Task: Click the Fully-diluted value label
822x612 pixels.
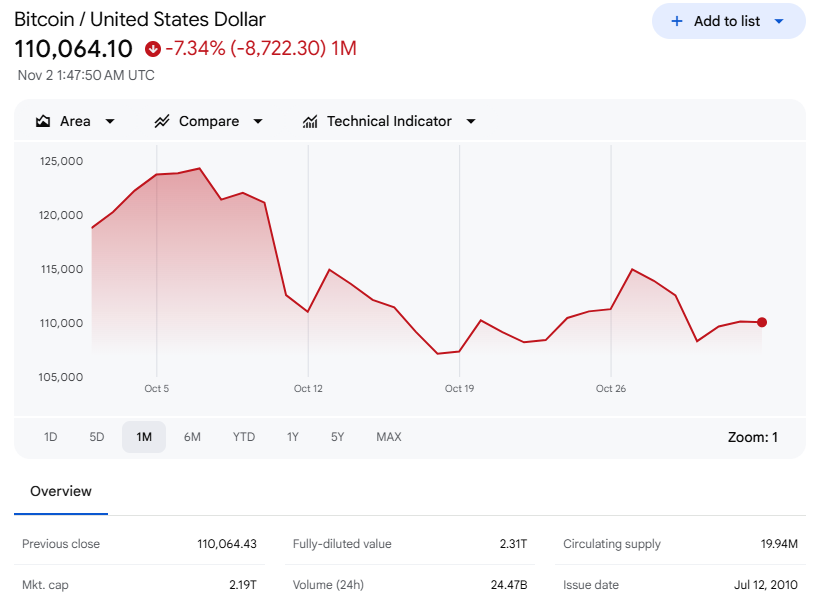Action: [x=342, y=544]
